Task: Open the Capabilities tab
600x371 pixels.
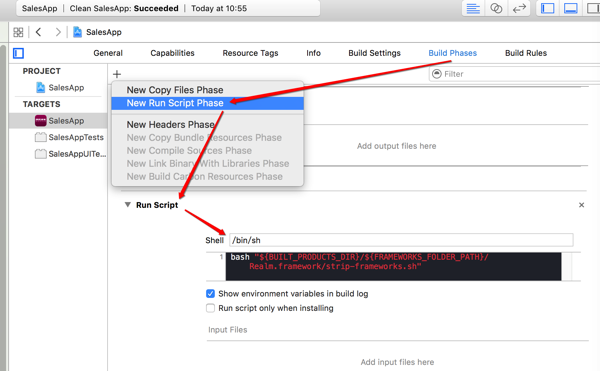Action: [x=172, y=53]
